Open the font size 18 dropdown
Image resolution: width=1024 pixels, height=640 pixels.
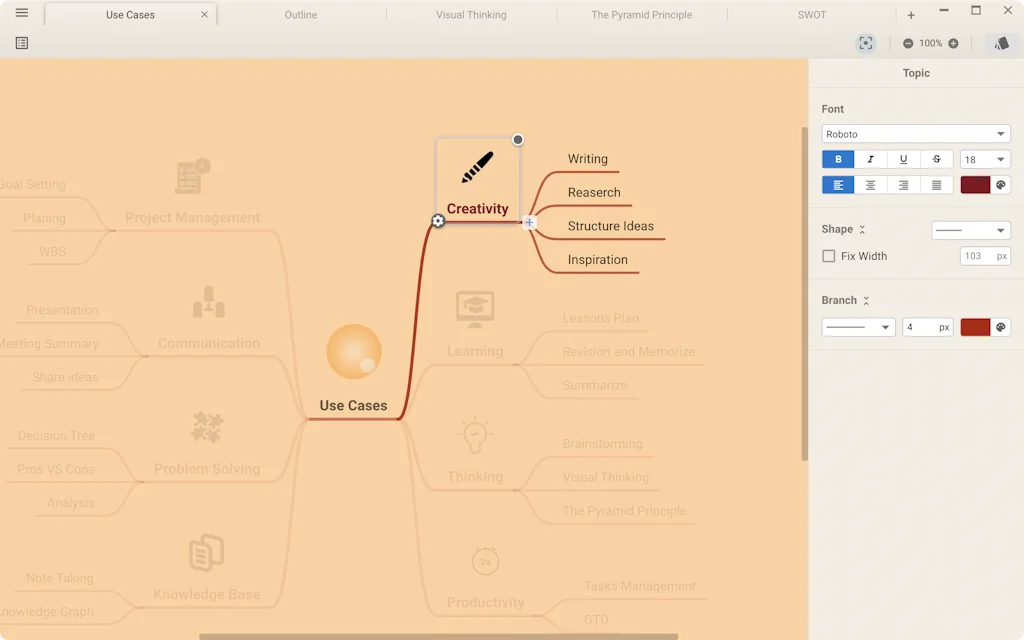(x=985, y=158)
